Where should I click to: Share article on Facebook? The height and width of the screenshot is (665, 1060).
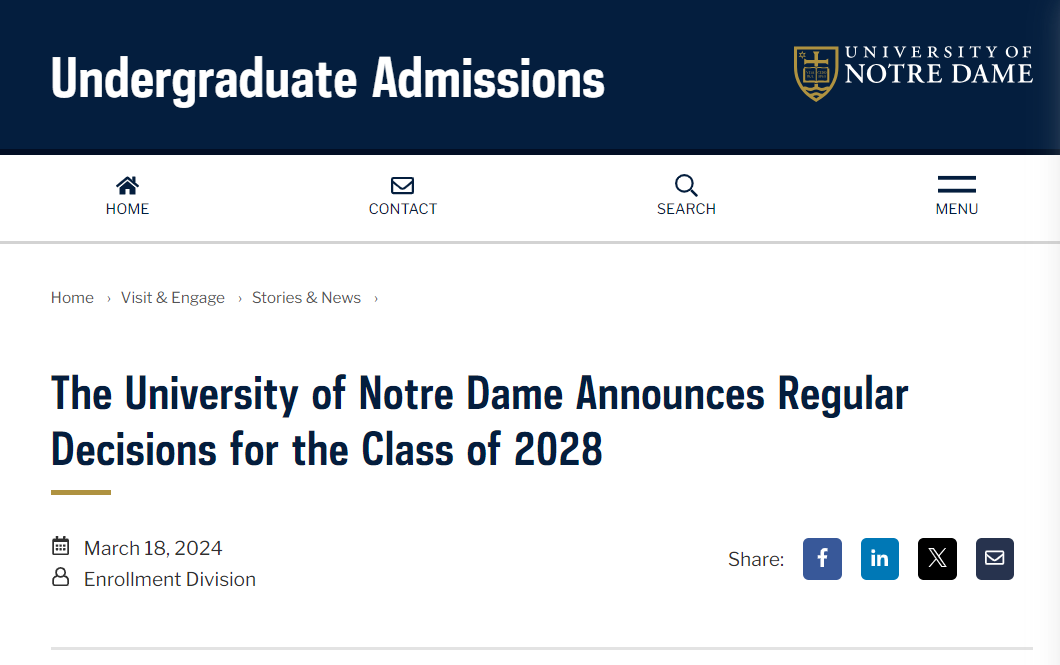pos(822,559)
